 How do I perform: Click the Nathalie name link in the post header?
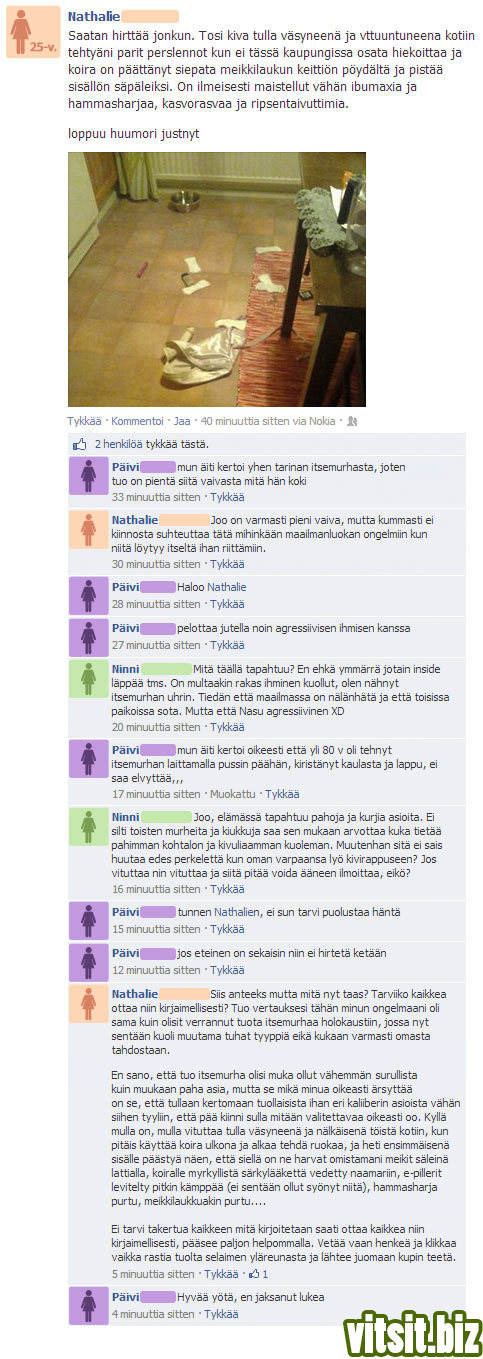(93, 16)
